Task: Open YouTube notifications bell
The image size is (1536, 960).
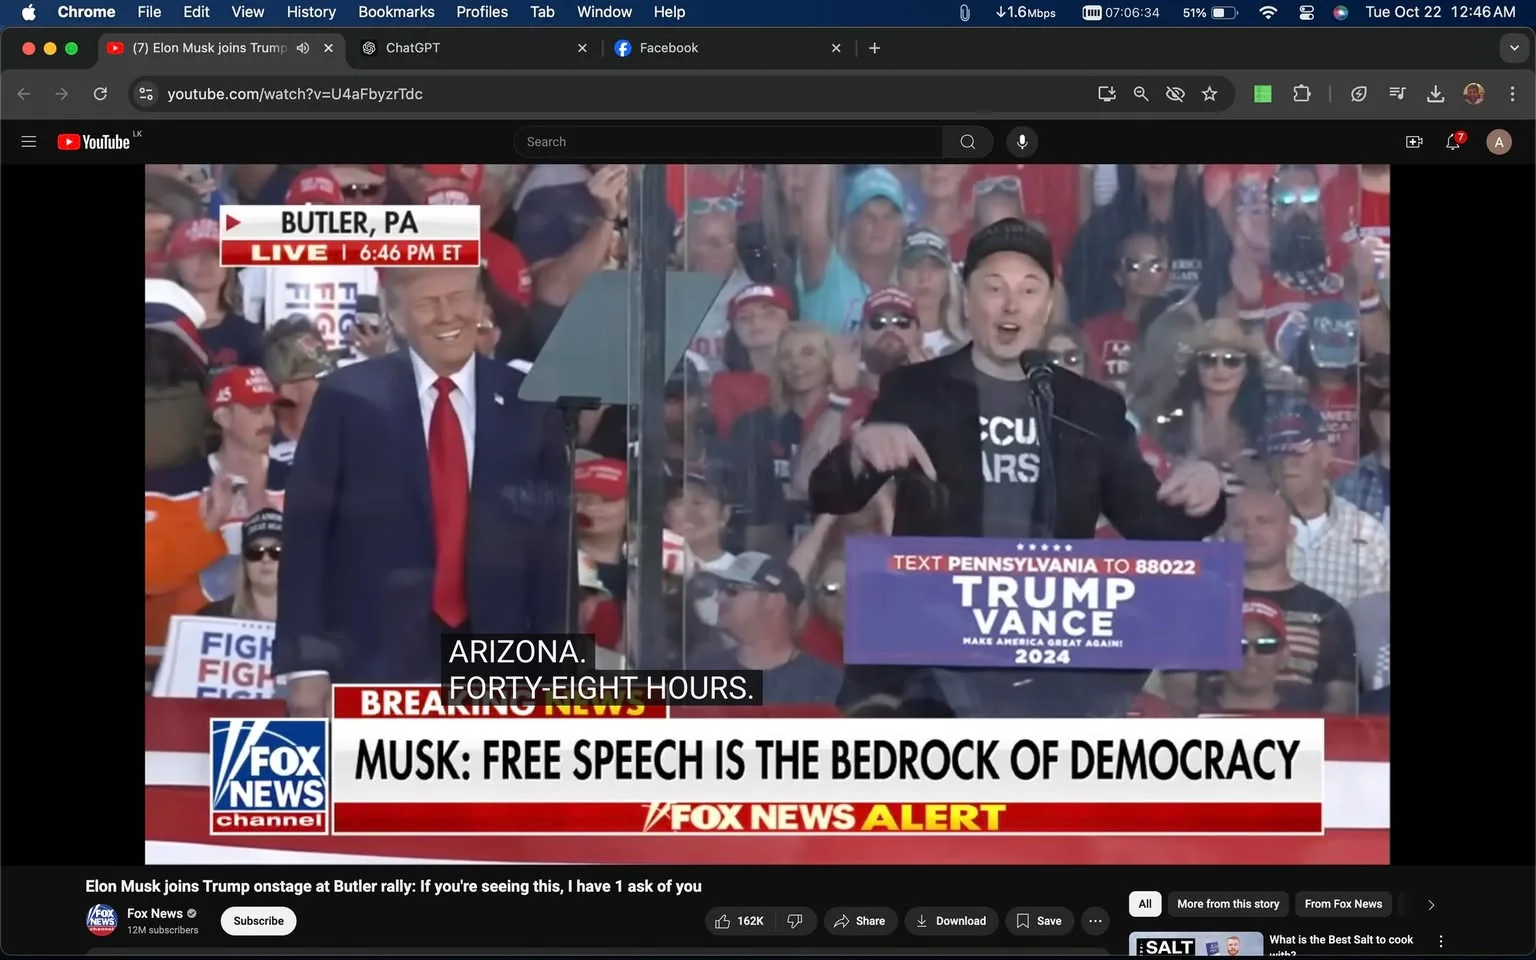Action: click(1454, 142)
